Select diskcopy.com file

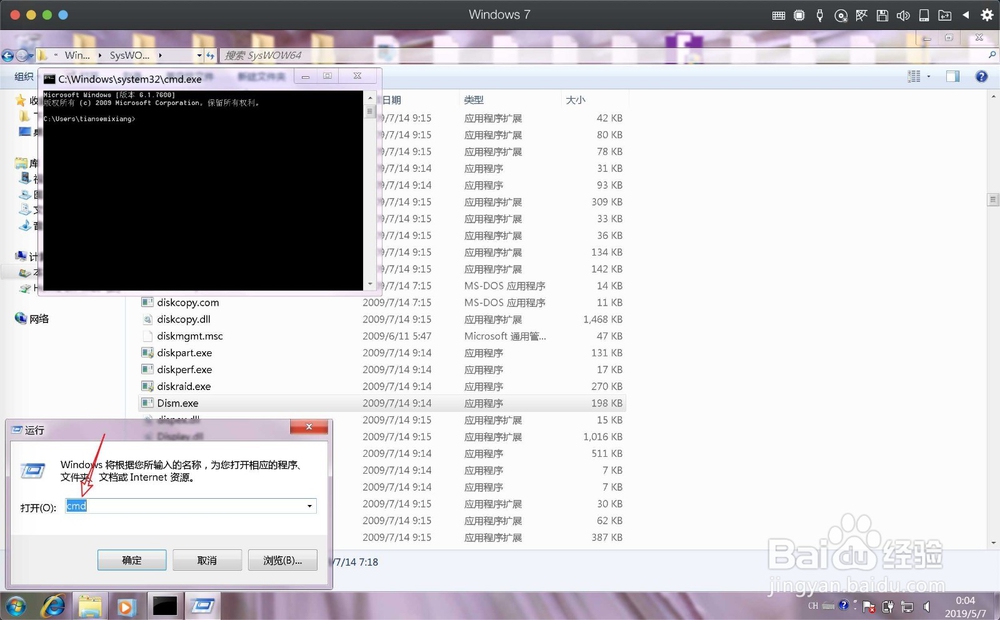(x=188, y=302)
